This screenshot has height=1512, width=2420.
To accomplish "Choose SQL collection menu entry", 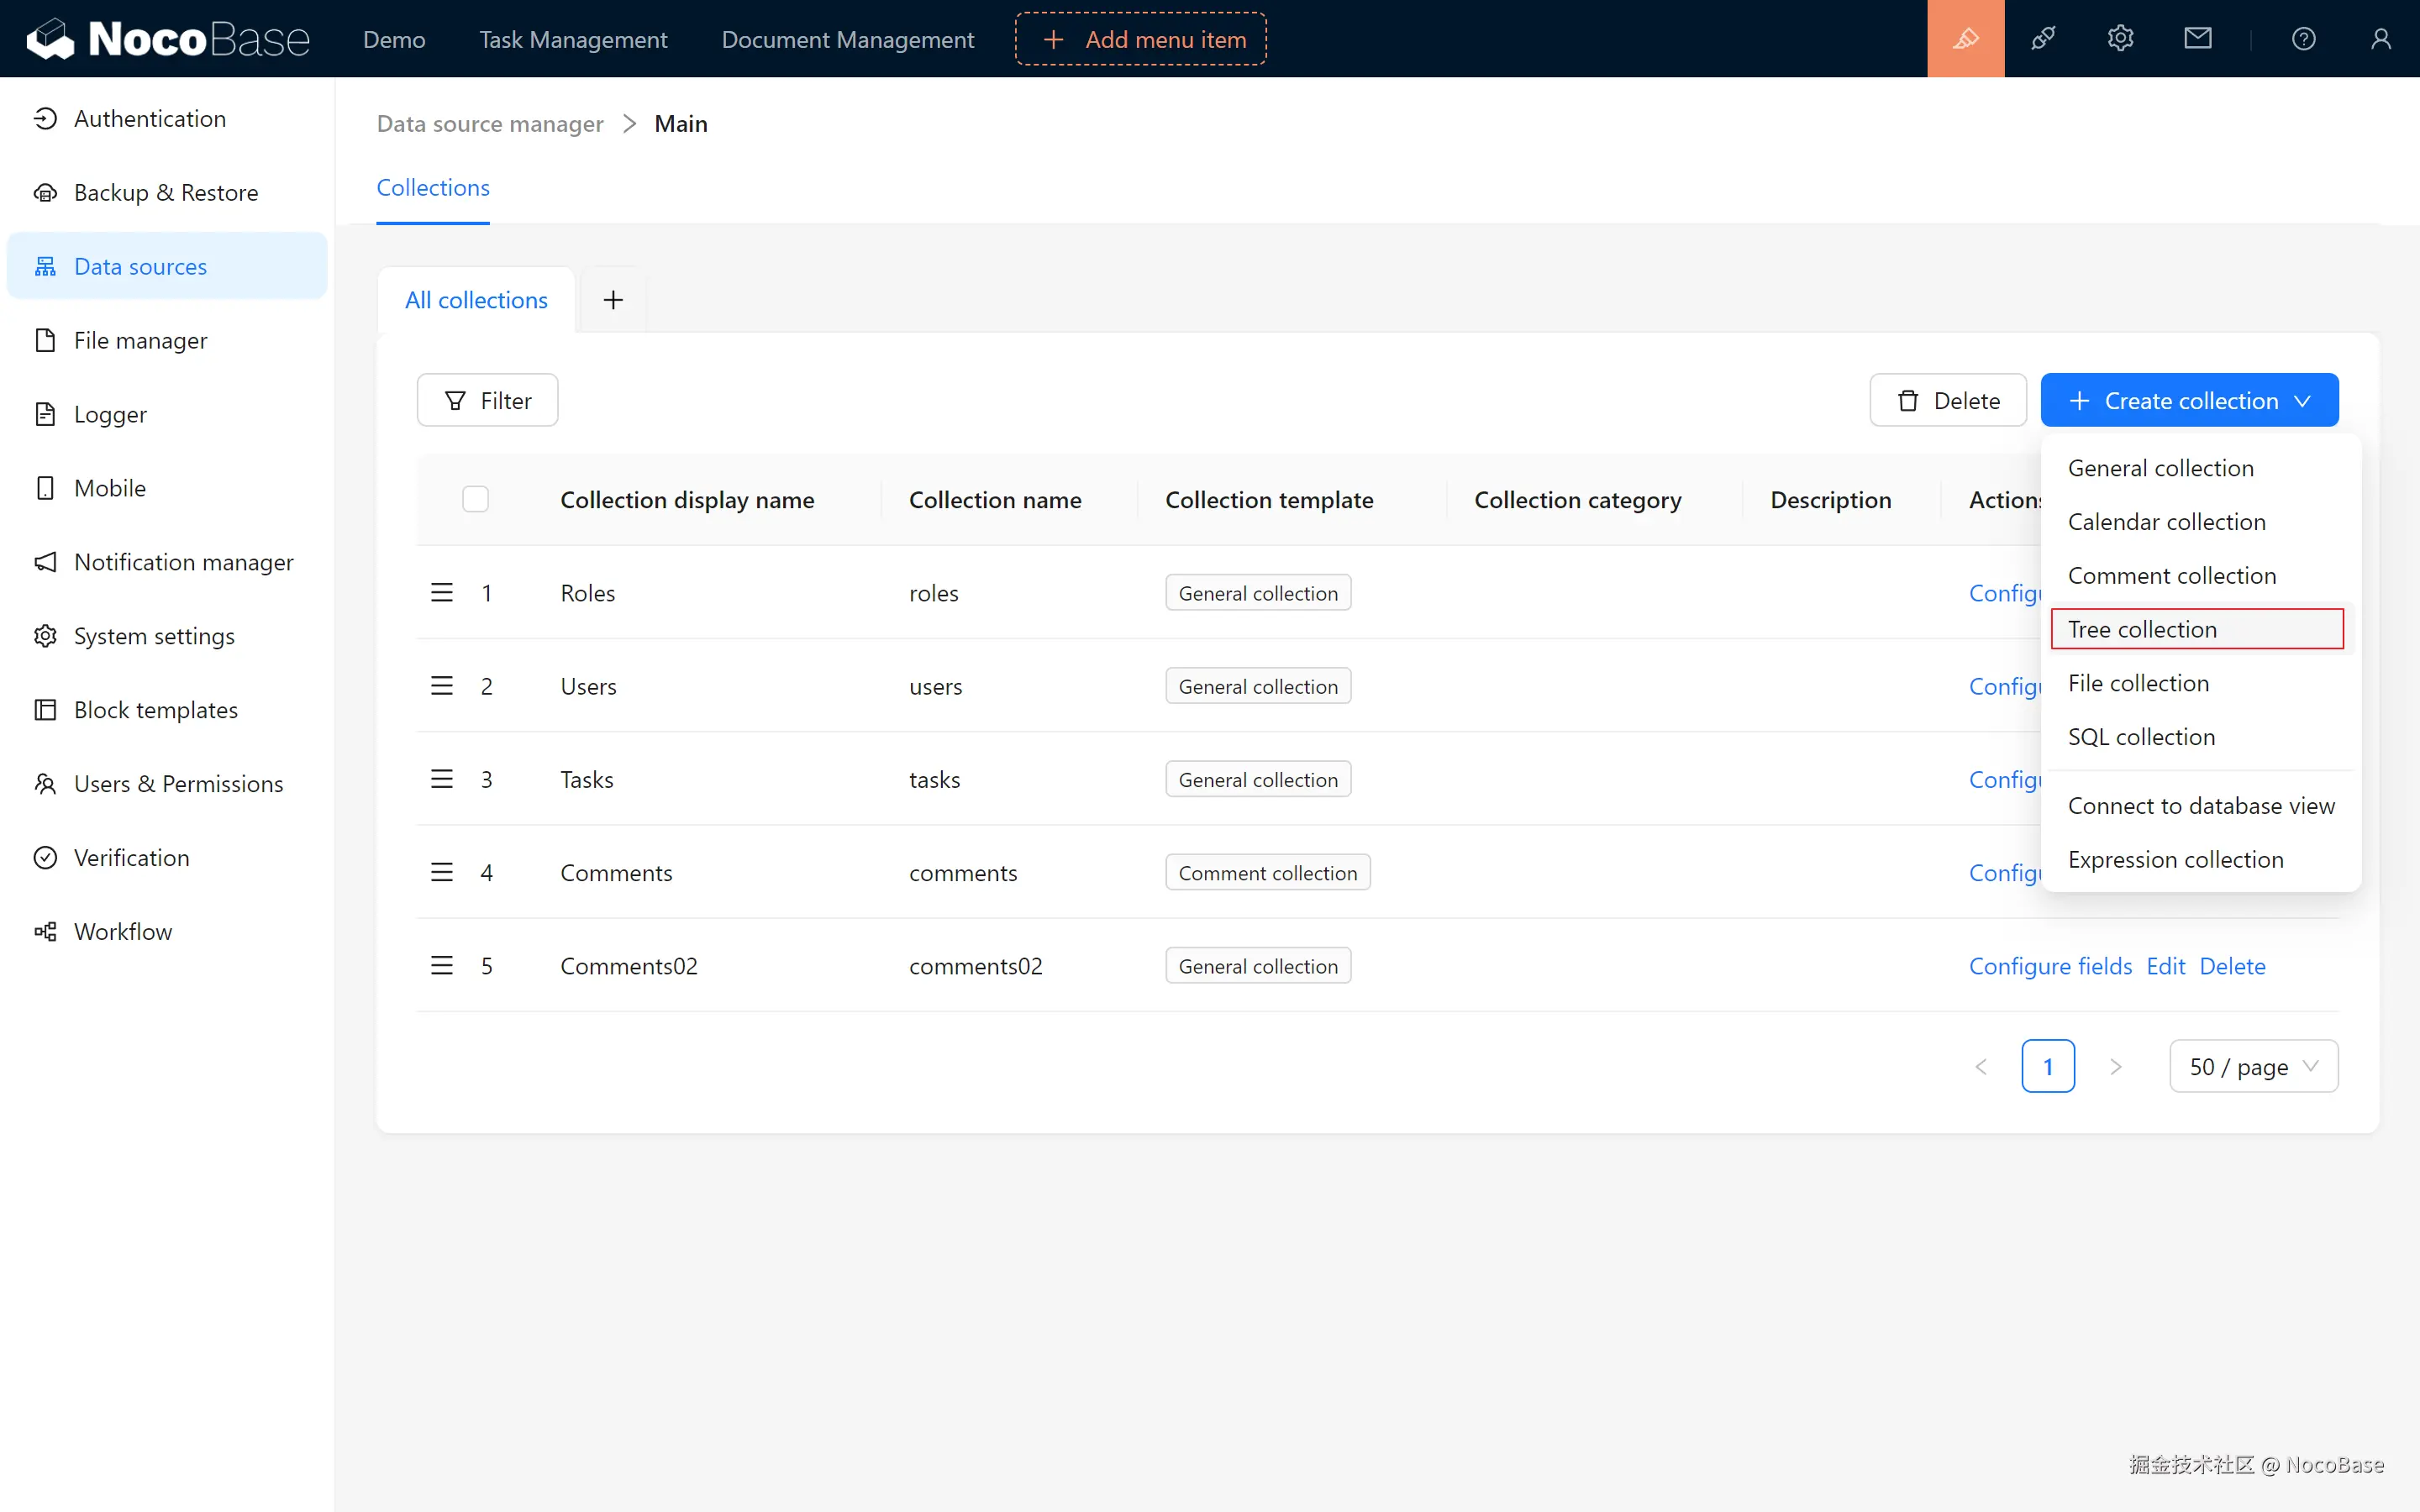I will click(2141, 737).
